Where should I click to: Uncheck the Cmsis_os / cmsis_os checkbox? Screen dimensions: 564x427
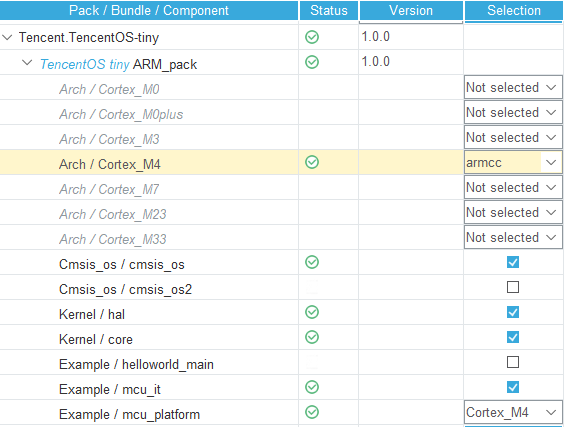pyautogui.click(x=513, y=262)
